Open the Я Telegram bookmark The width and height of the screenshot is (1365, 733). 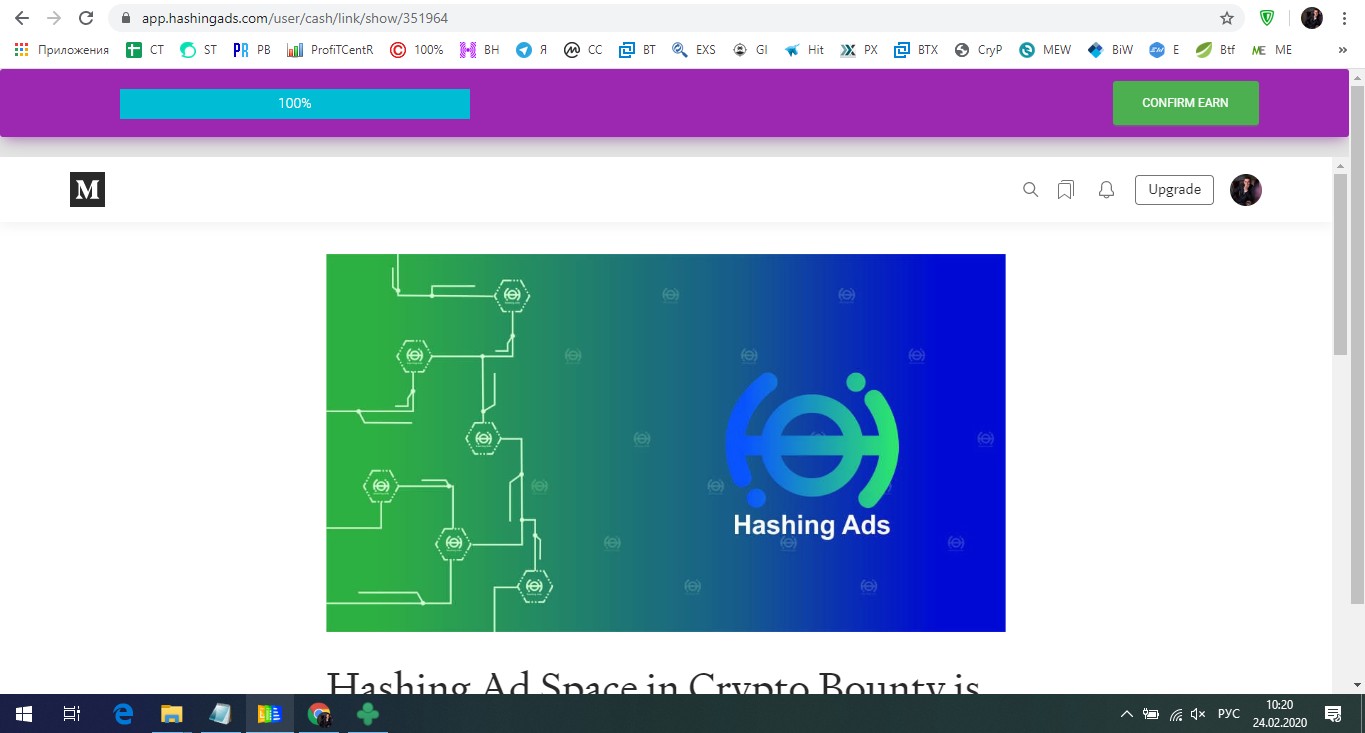(x=532, y=50)
